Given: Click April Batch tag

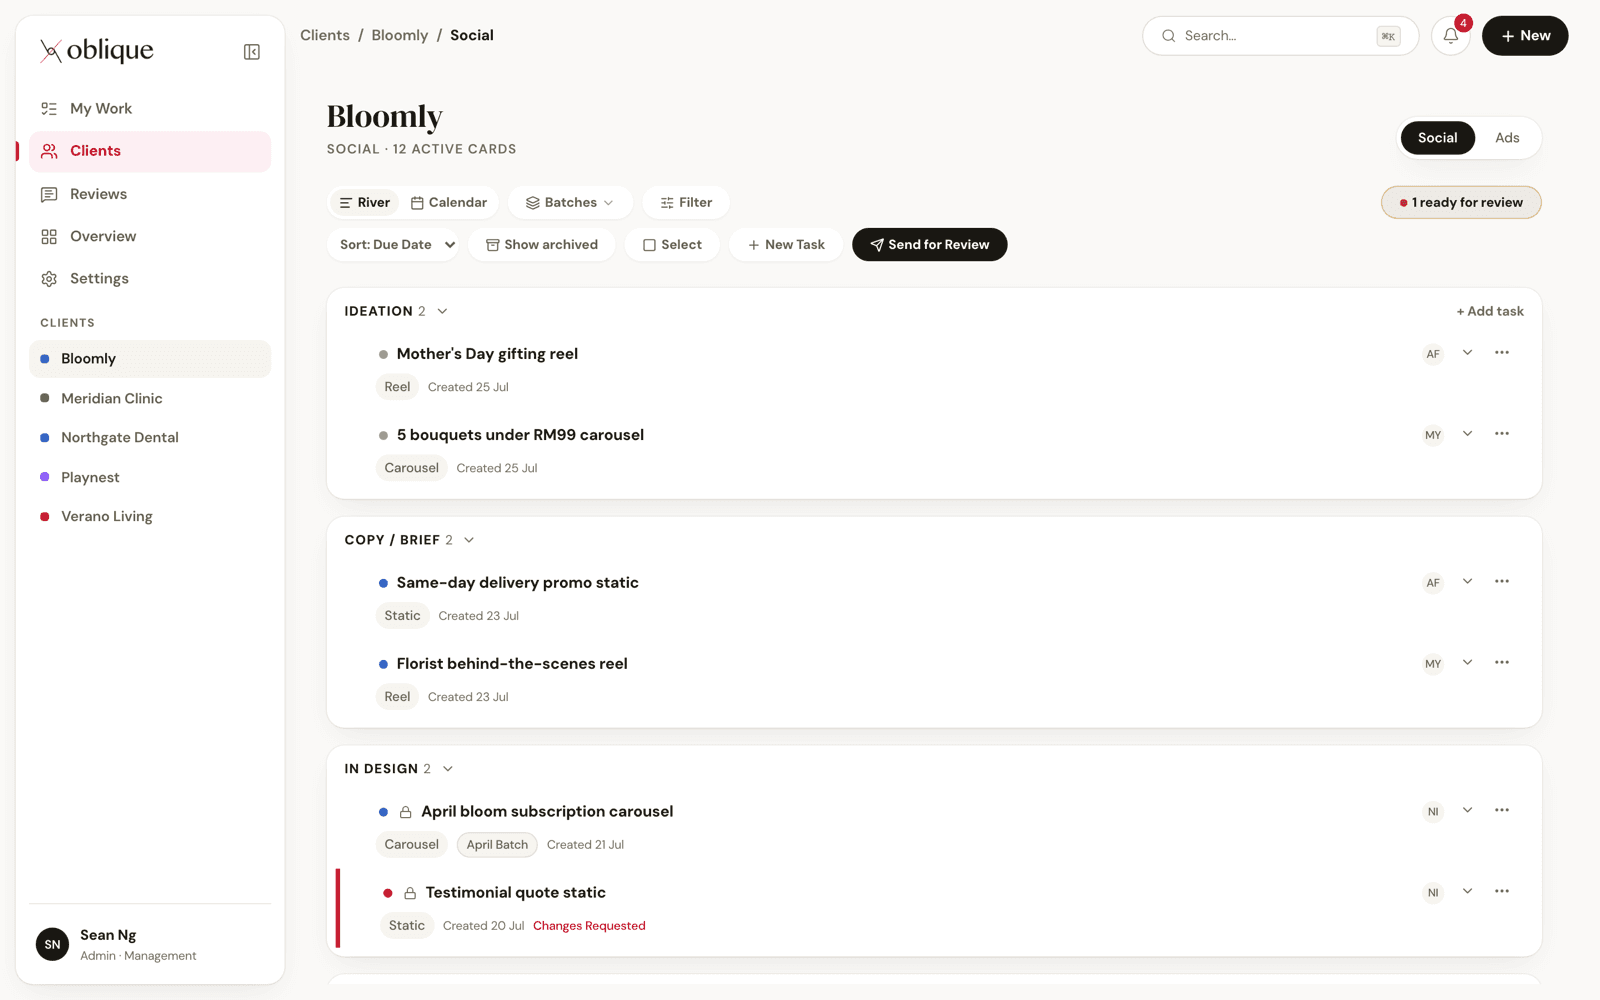Looking at the screenshot, I should click(x=497, y=845).
